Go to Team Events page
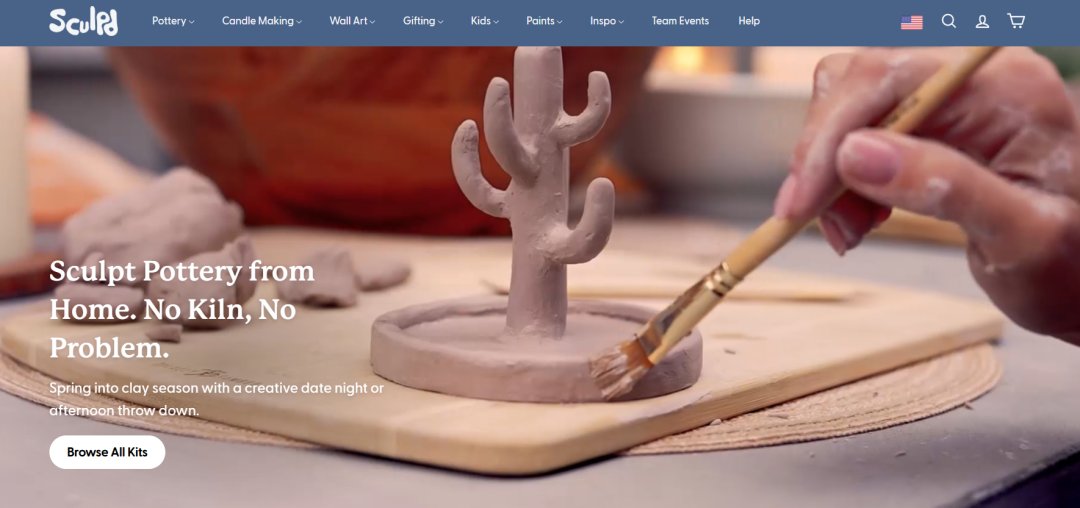This screenshot has height=508, width=1080. point(681,21)
